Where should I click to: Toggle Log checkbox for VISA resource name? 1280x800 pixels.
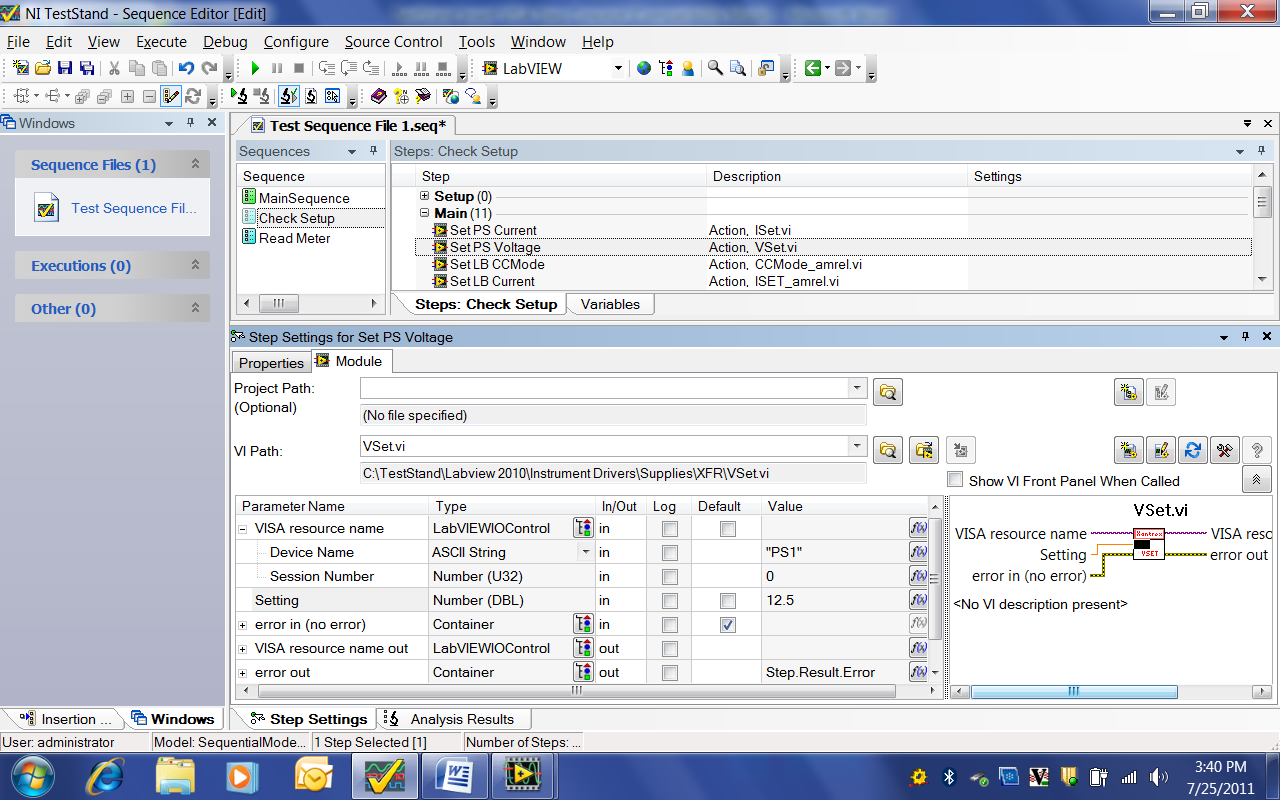(x=670, y=529)
